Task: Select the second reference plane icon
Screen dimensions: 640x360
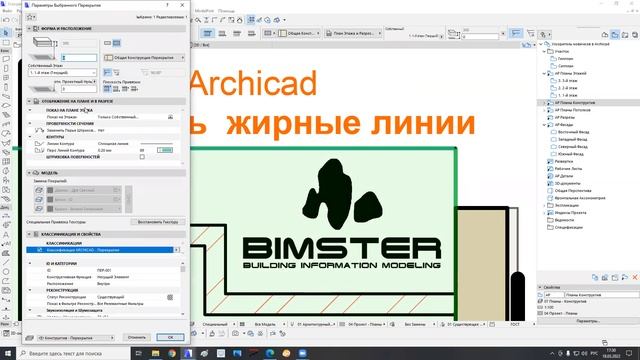Action: [116, 89]
